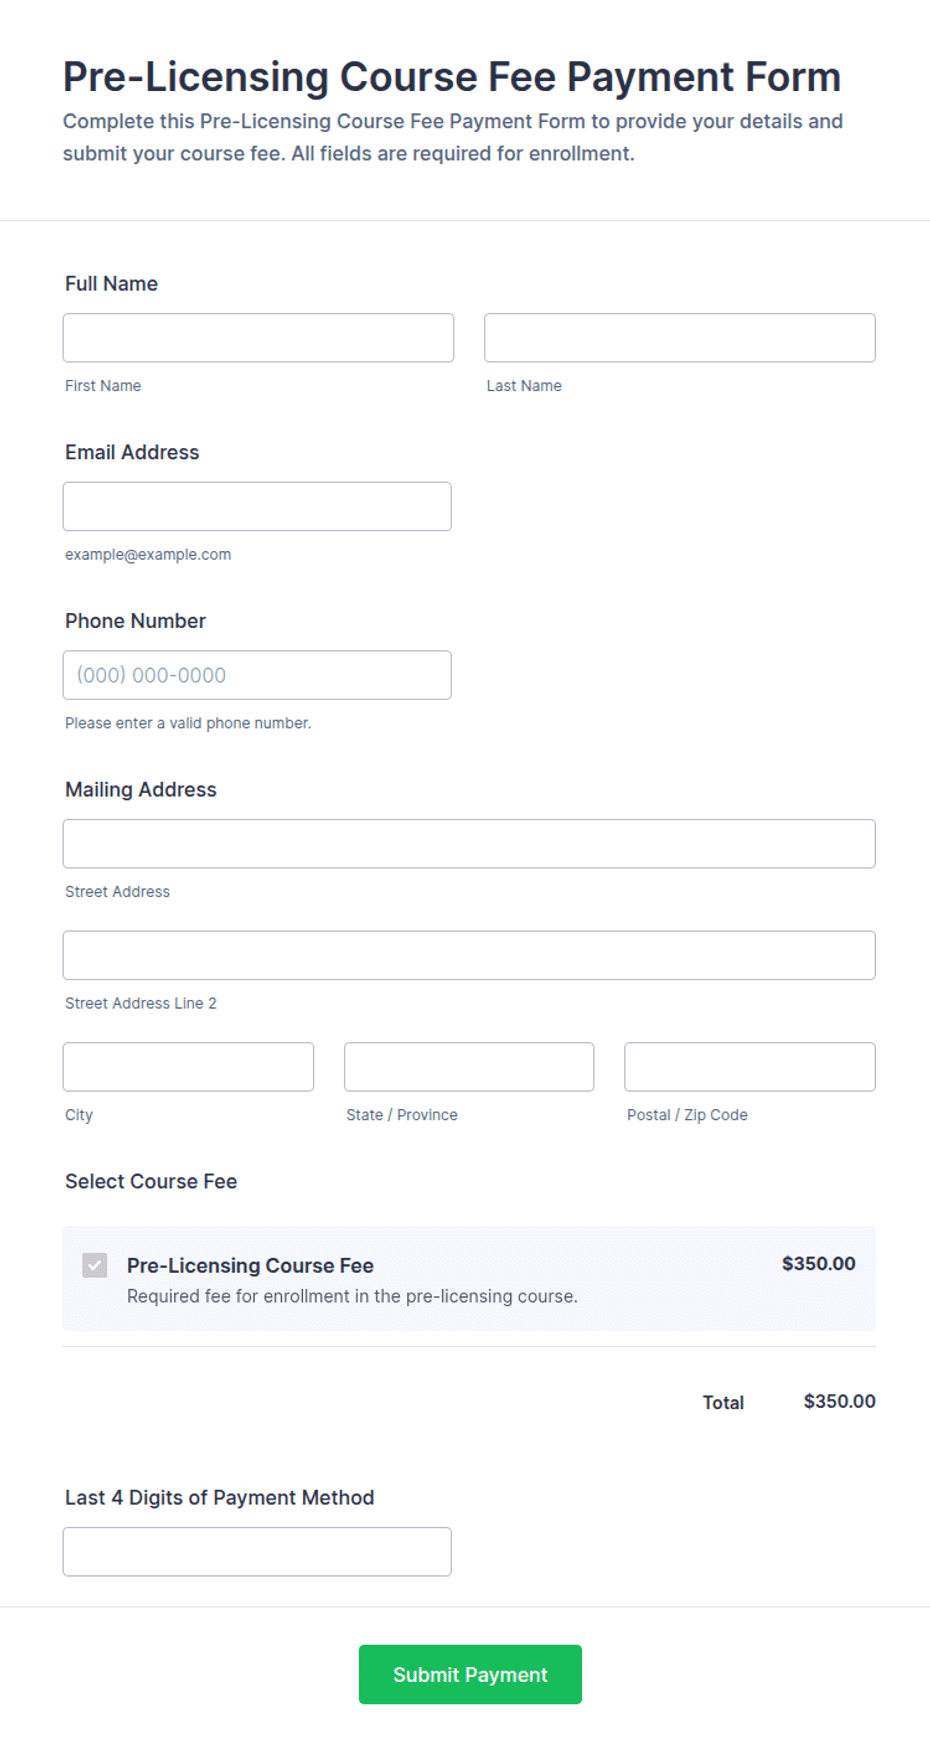Screen dimensions: 930x1753
Task: Click the Last Name input field
Action: coord(680,338)
